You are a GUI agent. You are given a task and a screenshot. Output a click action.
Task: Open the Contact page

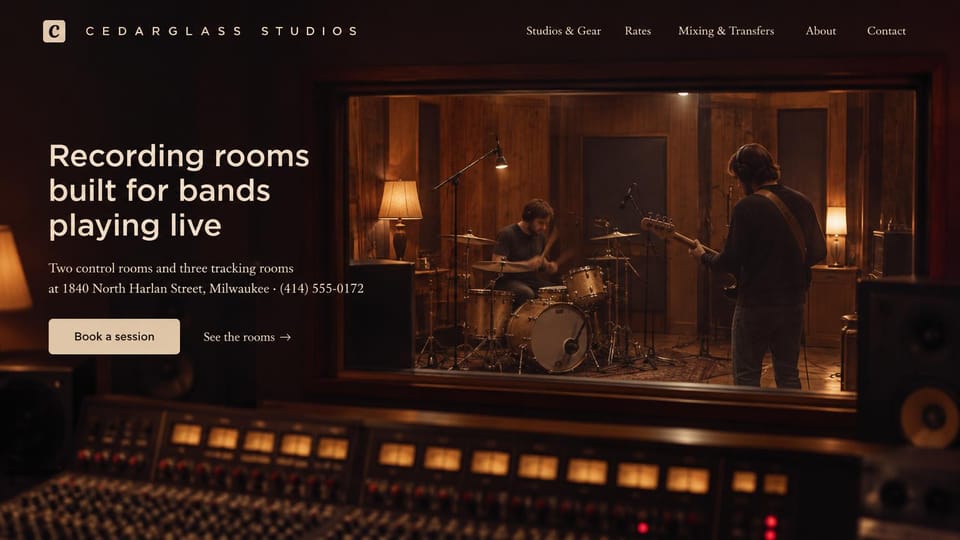coord(886,31)
